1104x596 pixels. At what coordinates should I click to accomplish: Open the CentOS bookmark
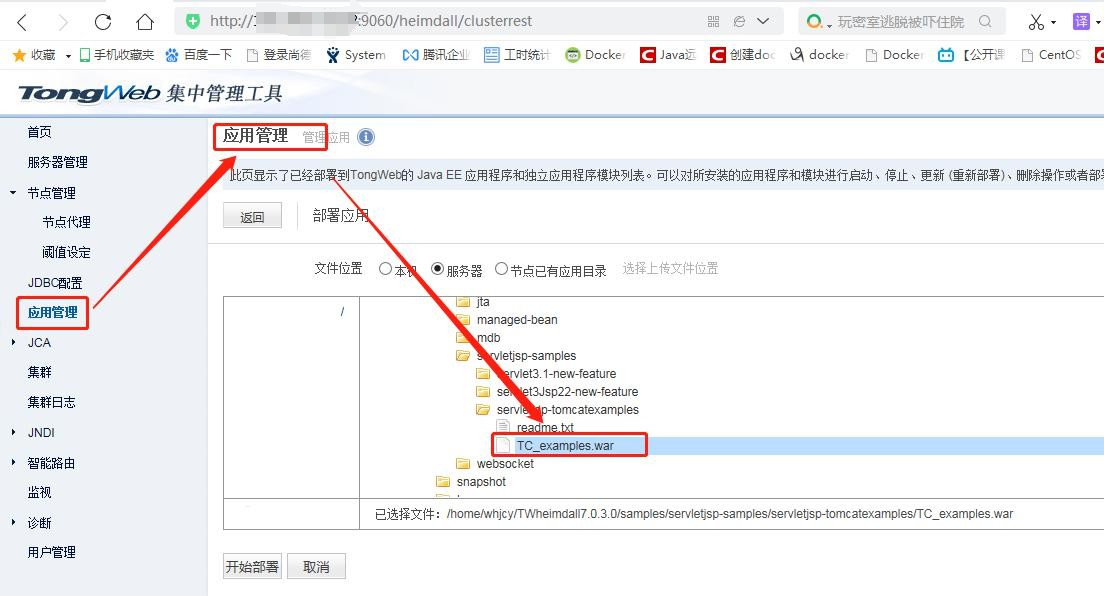tap(1052, 55)
